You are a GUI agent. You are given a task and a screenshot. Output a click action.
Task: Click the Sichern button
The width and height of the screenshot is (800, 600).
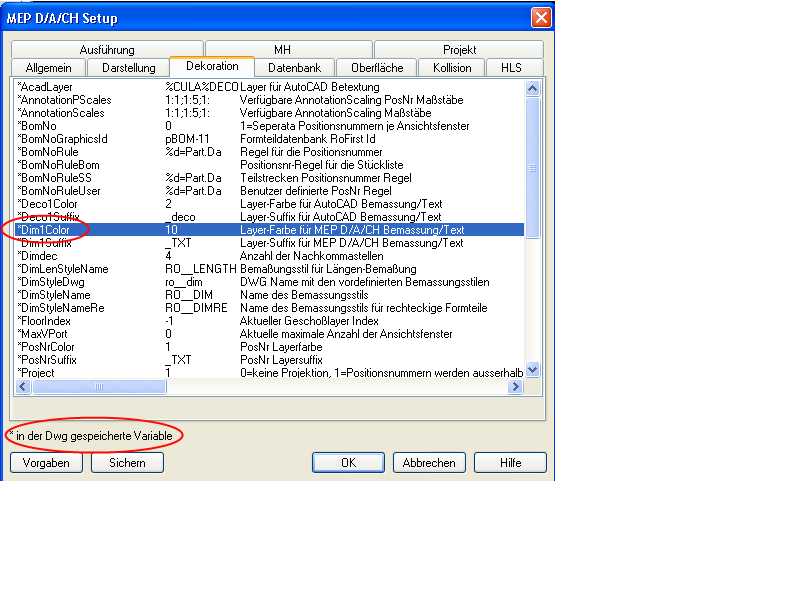click(x=128, y=463)
